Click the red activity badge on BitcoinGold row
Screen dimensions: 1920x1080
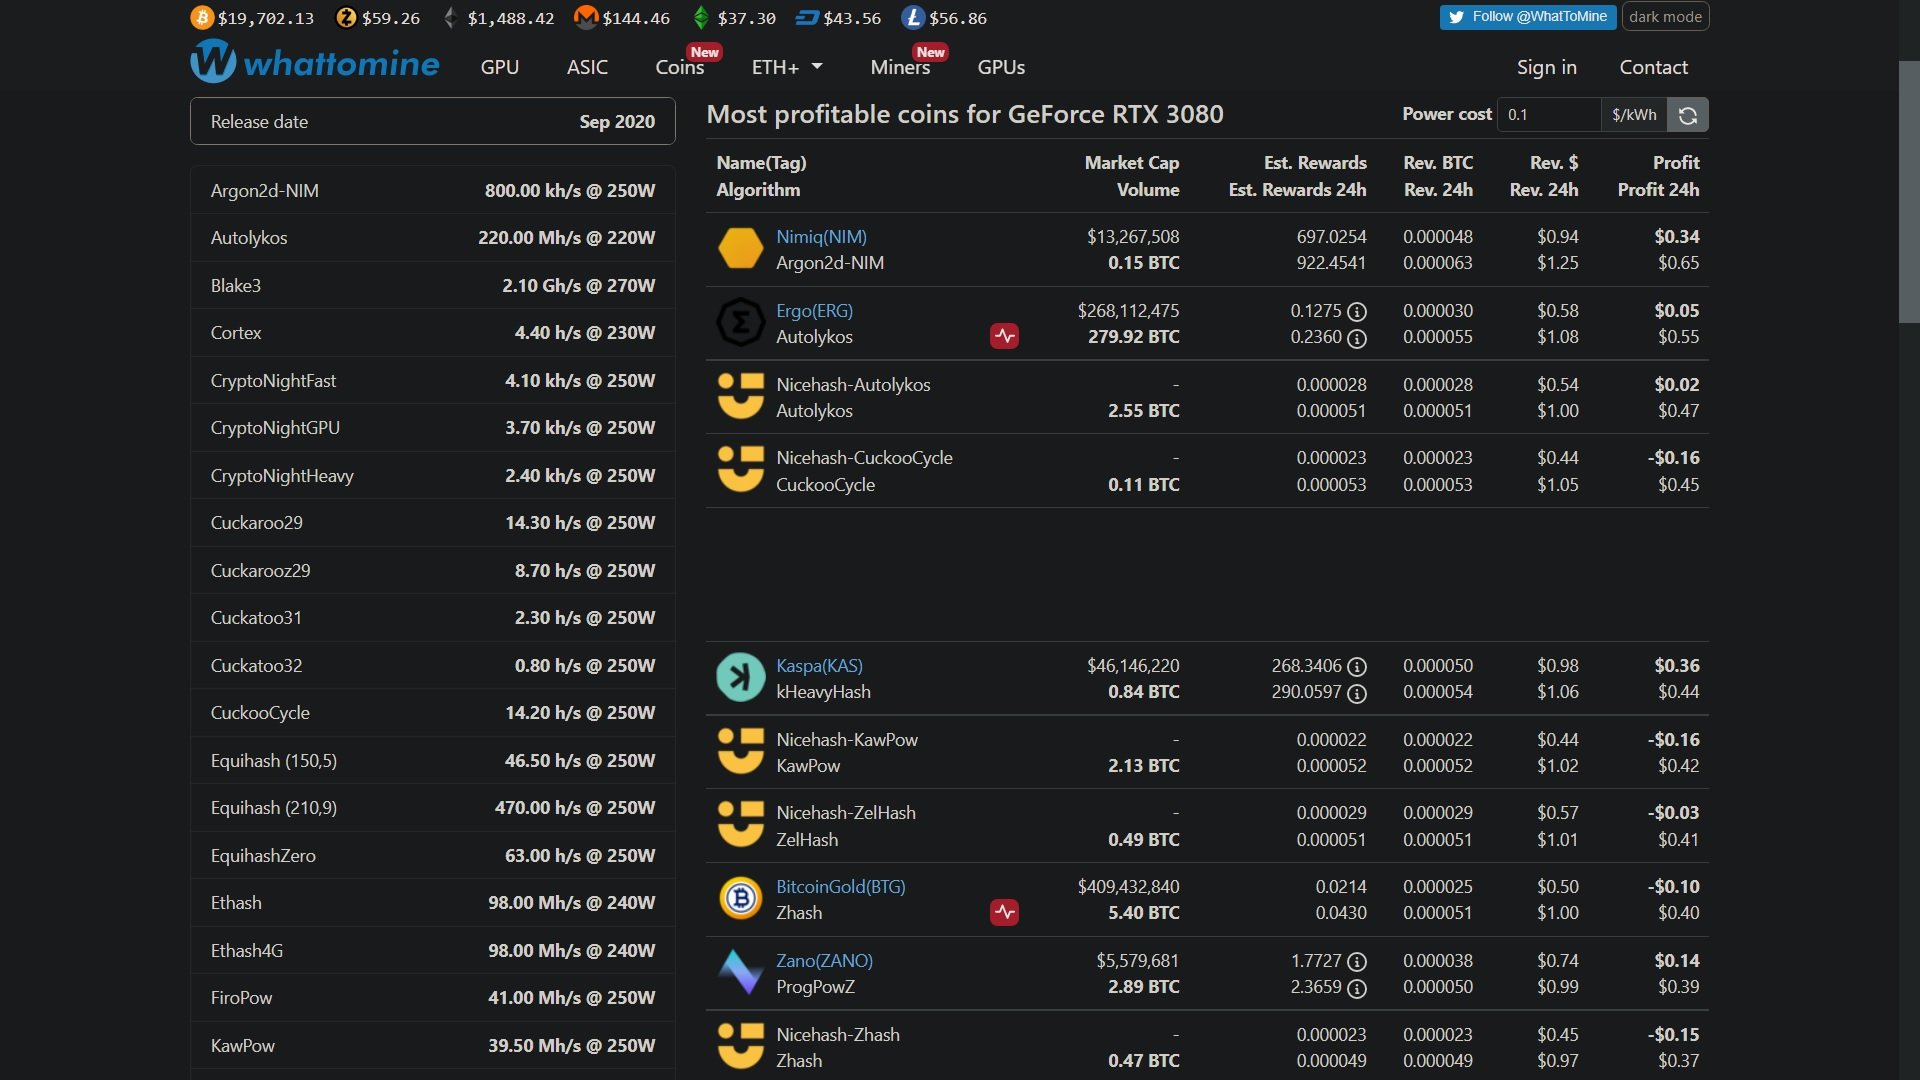coord(1005,912)
